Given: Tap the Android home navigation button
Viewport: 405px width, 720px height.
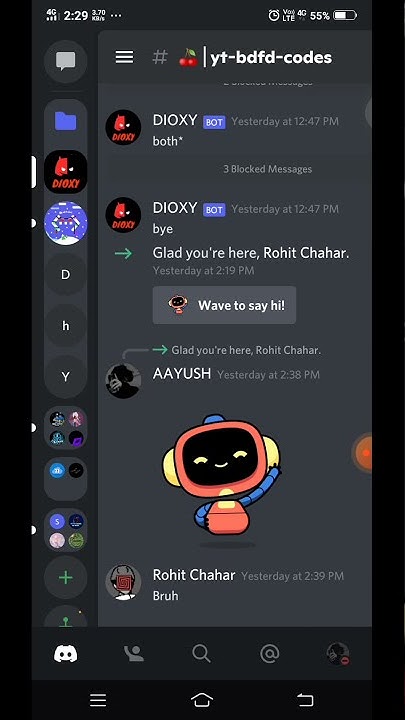Looking at the screenshot, I should (x=202, y=700).
